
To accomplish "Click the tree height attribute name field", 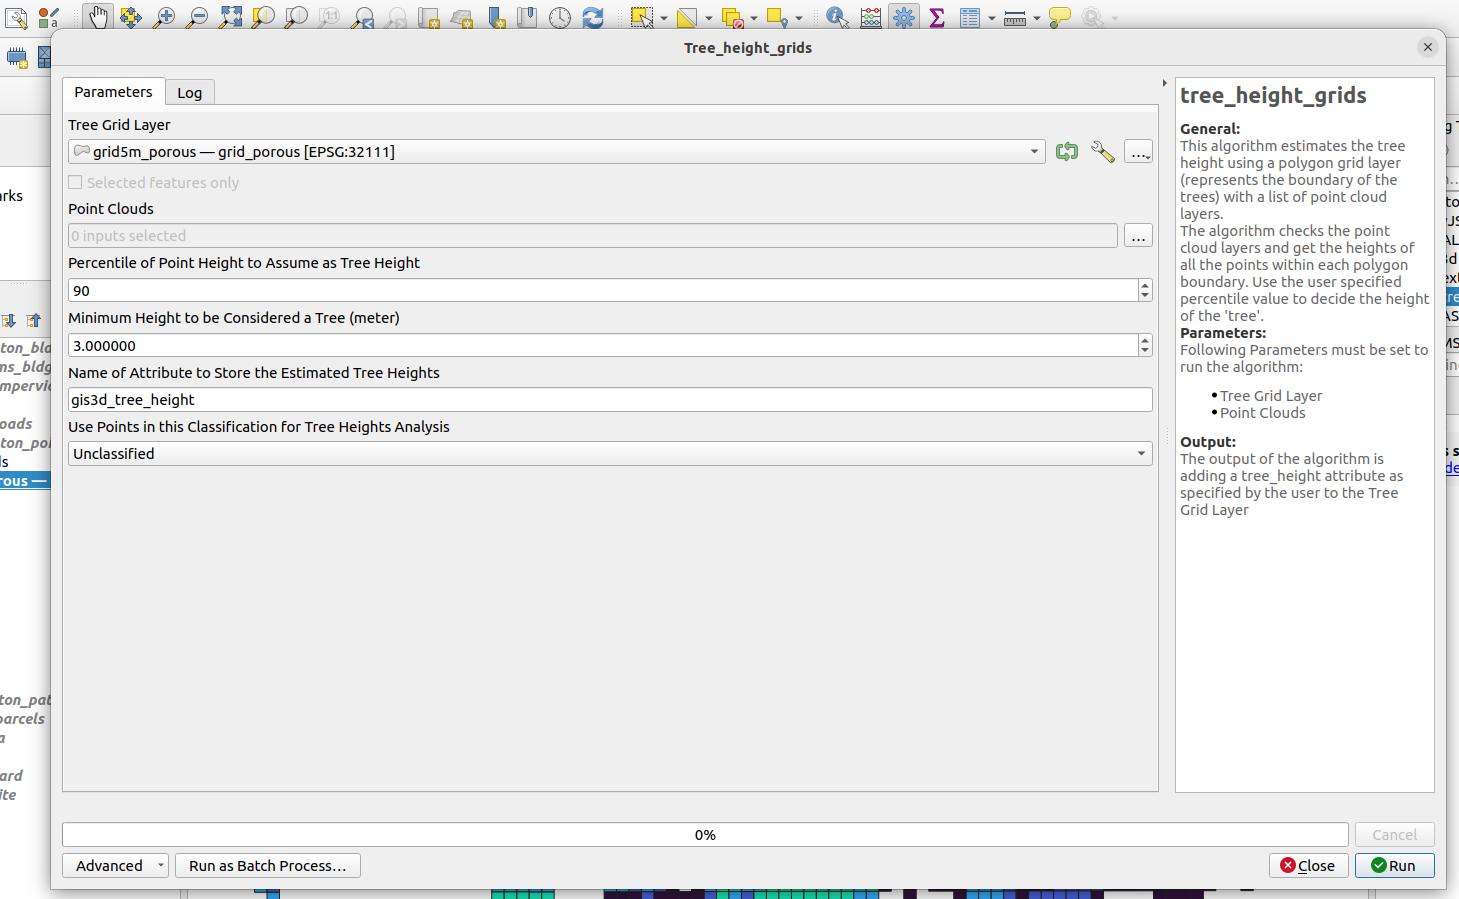I will (610, 400).
